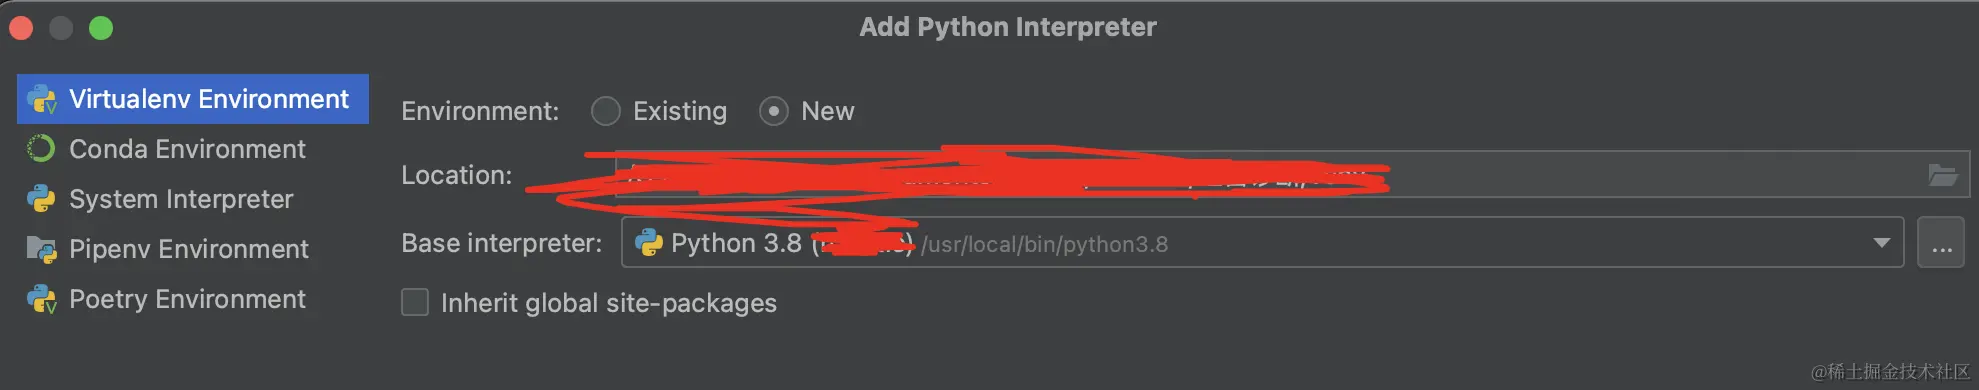Open the Location folder browse icon

[x=1943, y=175]
